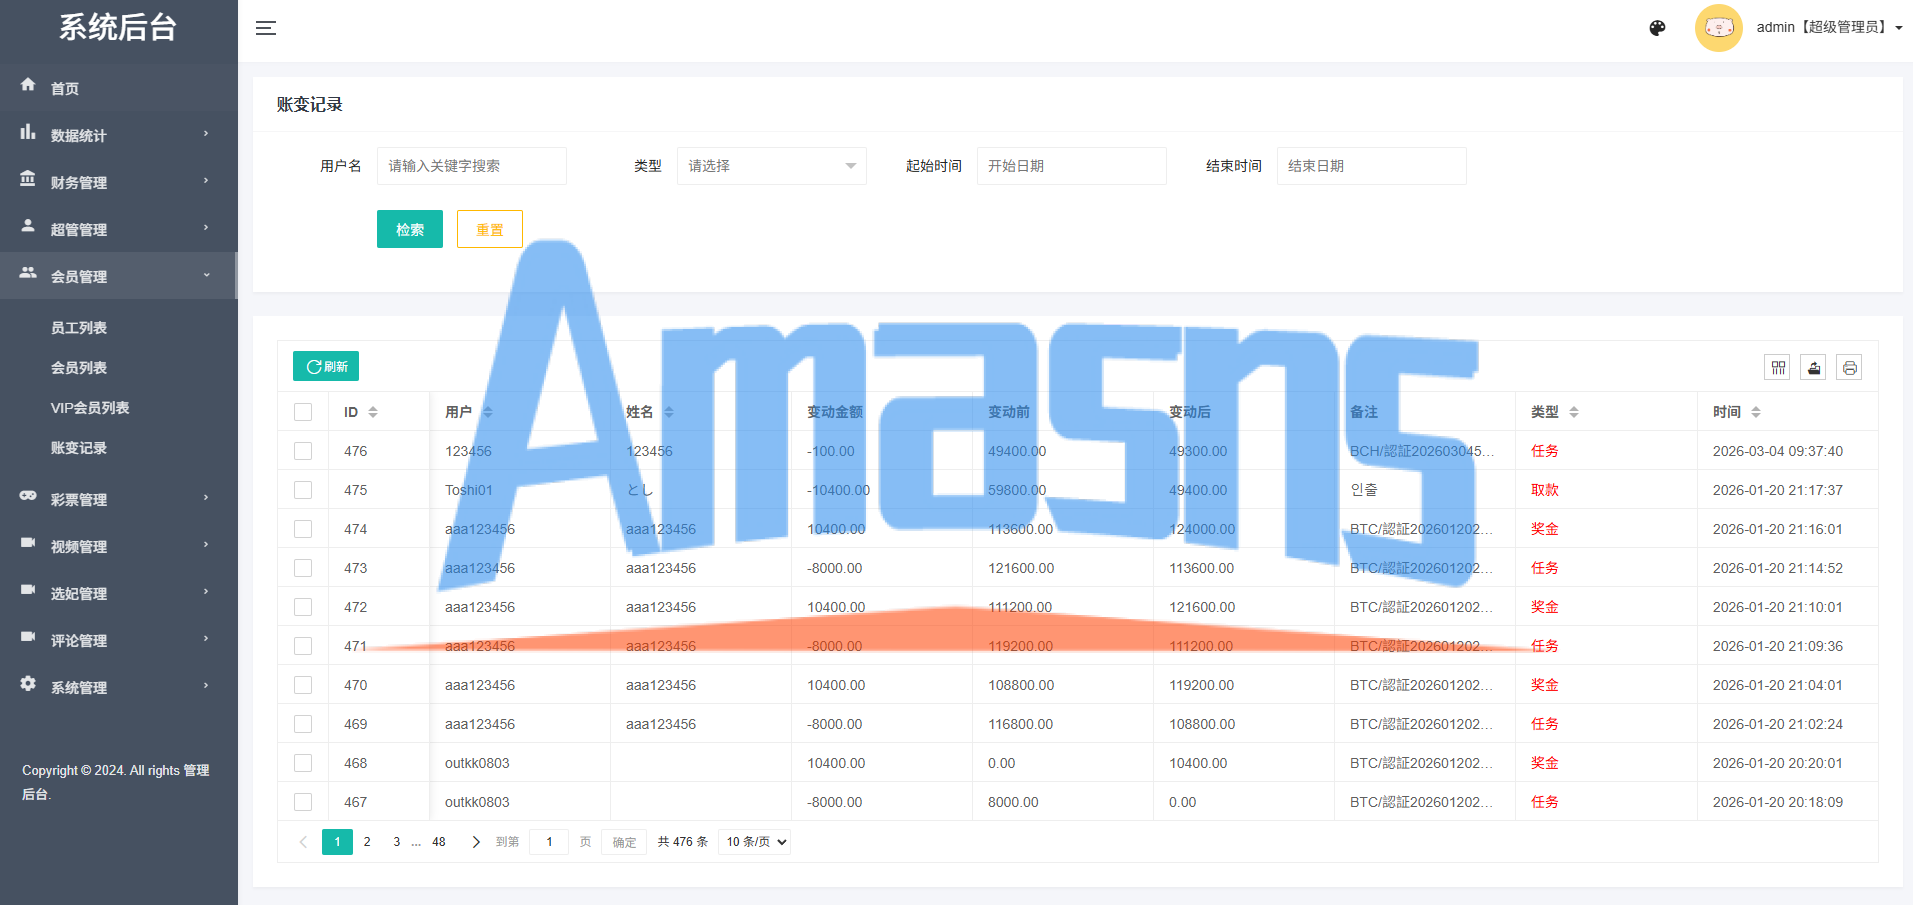Check the checkbox for row 469
1913x905 pixels.
[303, 724]
